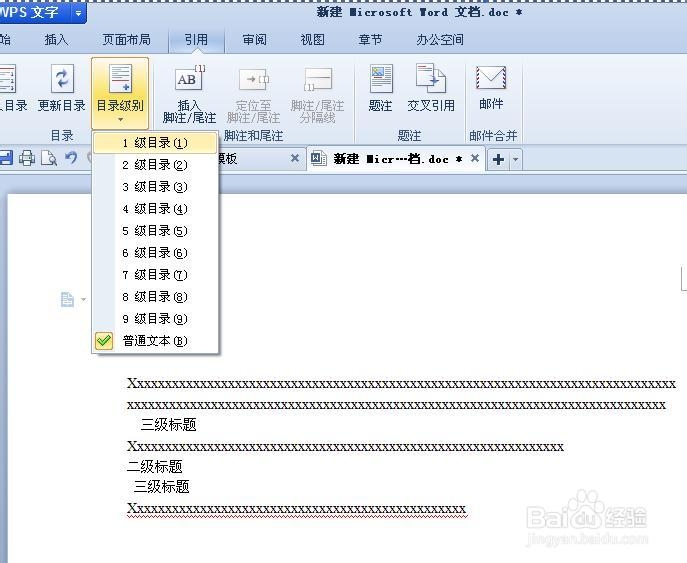Click the new document tab plus icon
Viewport: 687px width, 563px height.
498,159
